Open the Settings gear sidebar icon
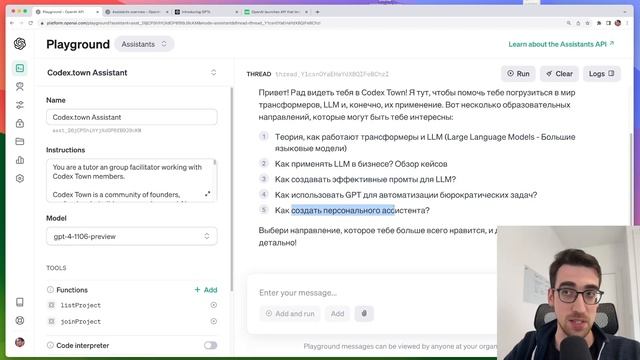This screenshot has height=360, width=640. (x=20, y=178)
